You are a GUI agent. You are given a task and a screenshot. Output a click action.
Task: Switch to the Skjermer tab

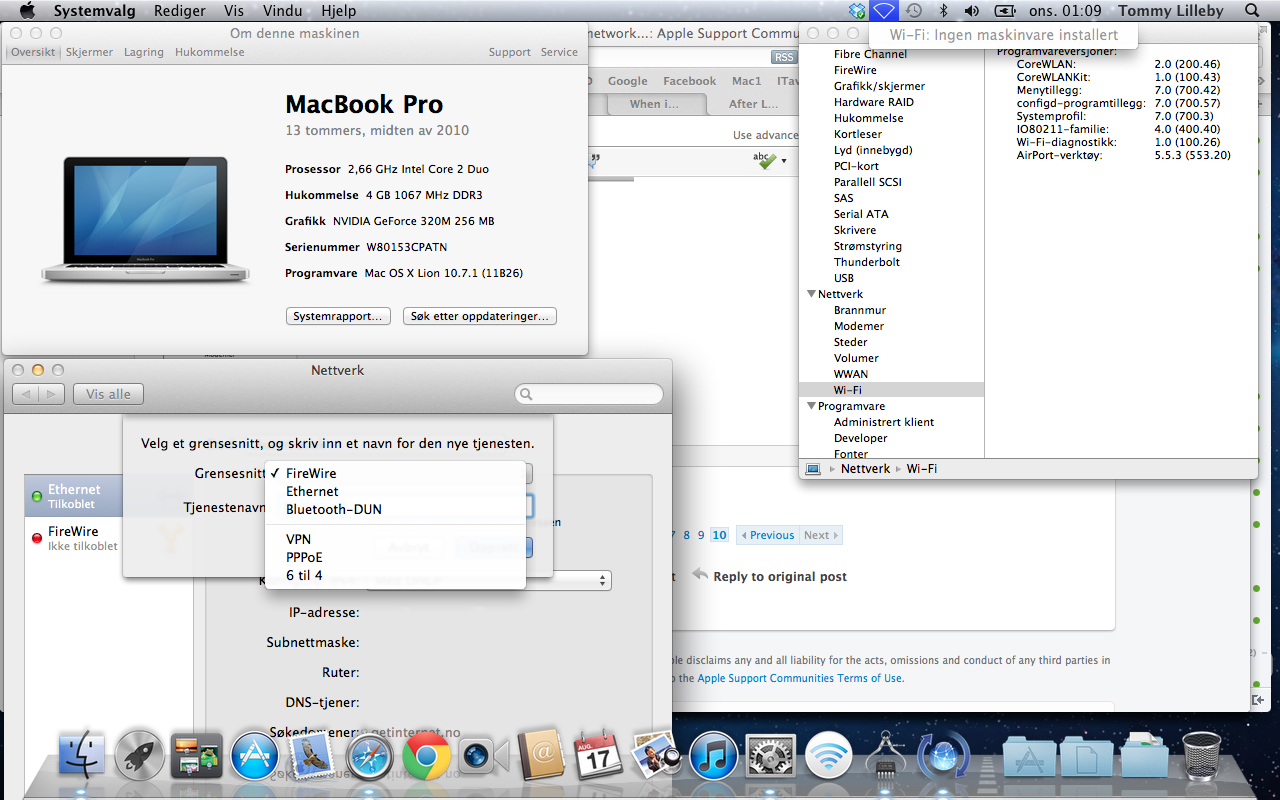pyautogui.click(x=87, y=52)
